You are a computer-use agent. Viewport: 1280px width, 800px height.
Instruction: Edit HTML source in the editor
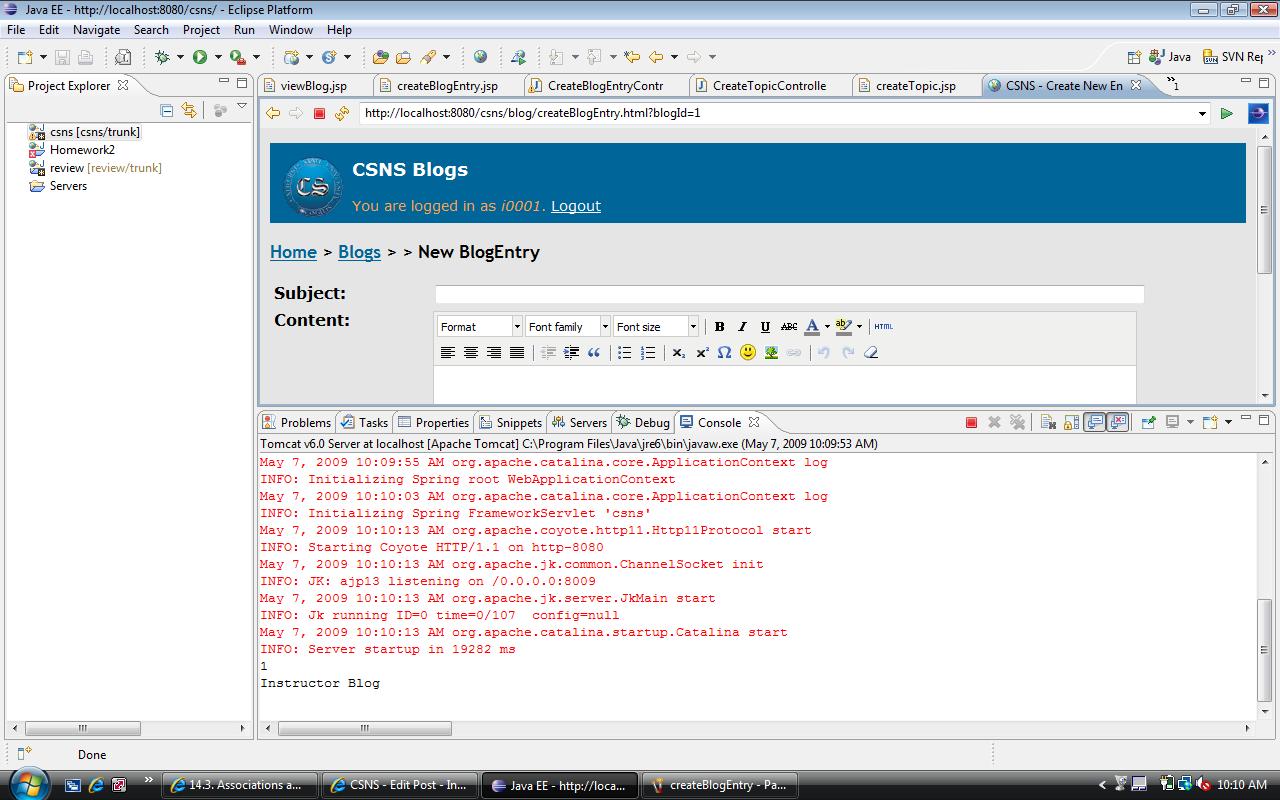tap(883, 326)
